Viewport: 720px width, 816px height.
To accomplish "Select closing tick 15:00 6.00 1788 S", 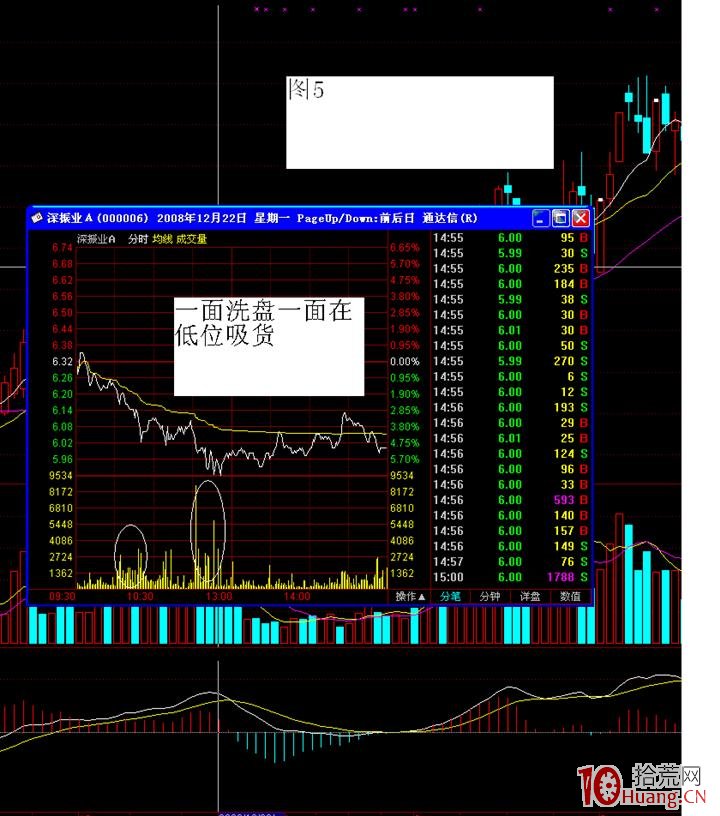I will click(510, 577).
